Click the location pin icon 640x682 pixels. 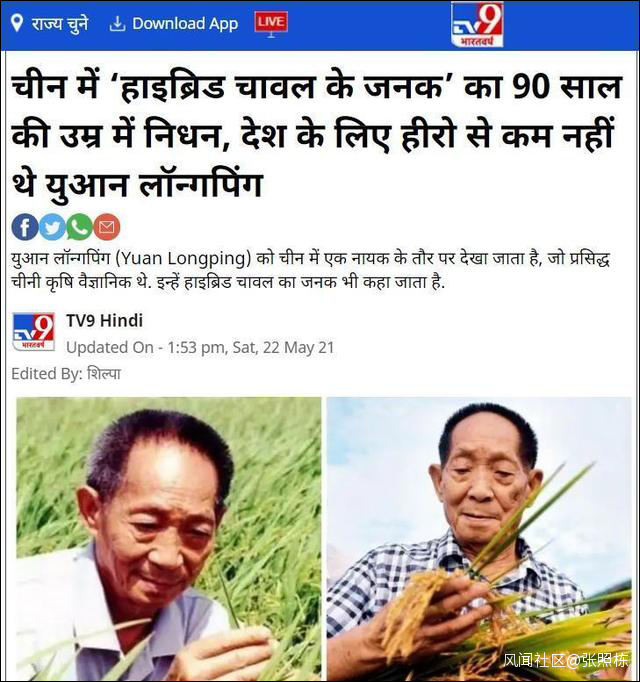click(x=17, y=23)
